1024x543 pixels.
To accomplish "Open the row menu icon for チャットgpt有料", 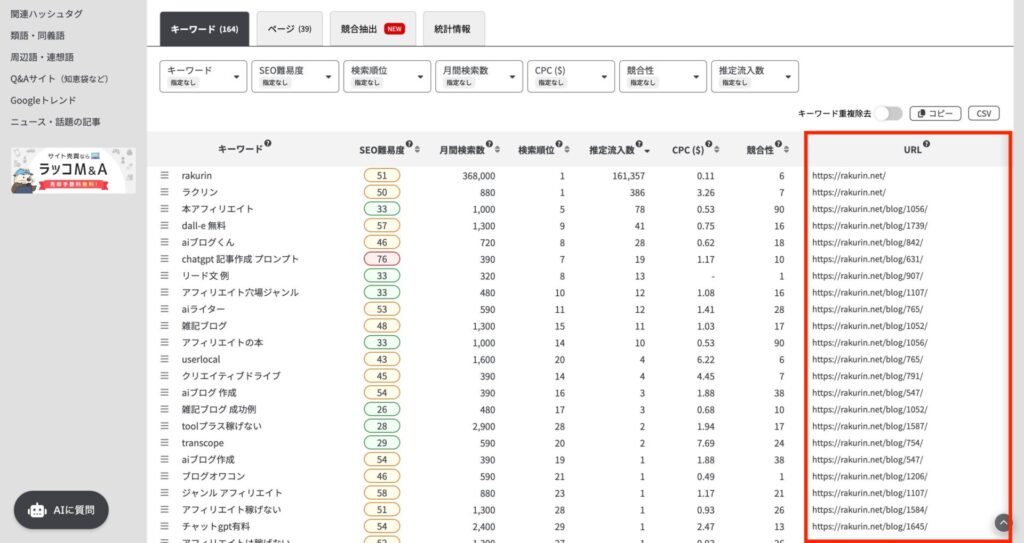I will click(x=165, y=526).
